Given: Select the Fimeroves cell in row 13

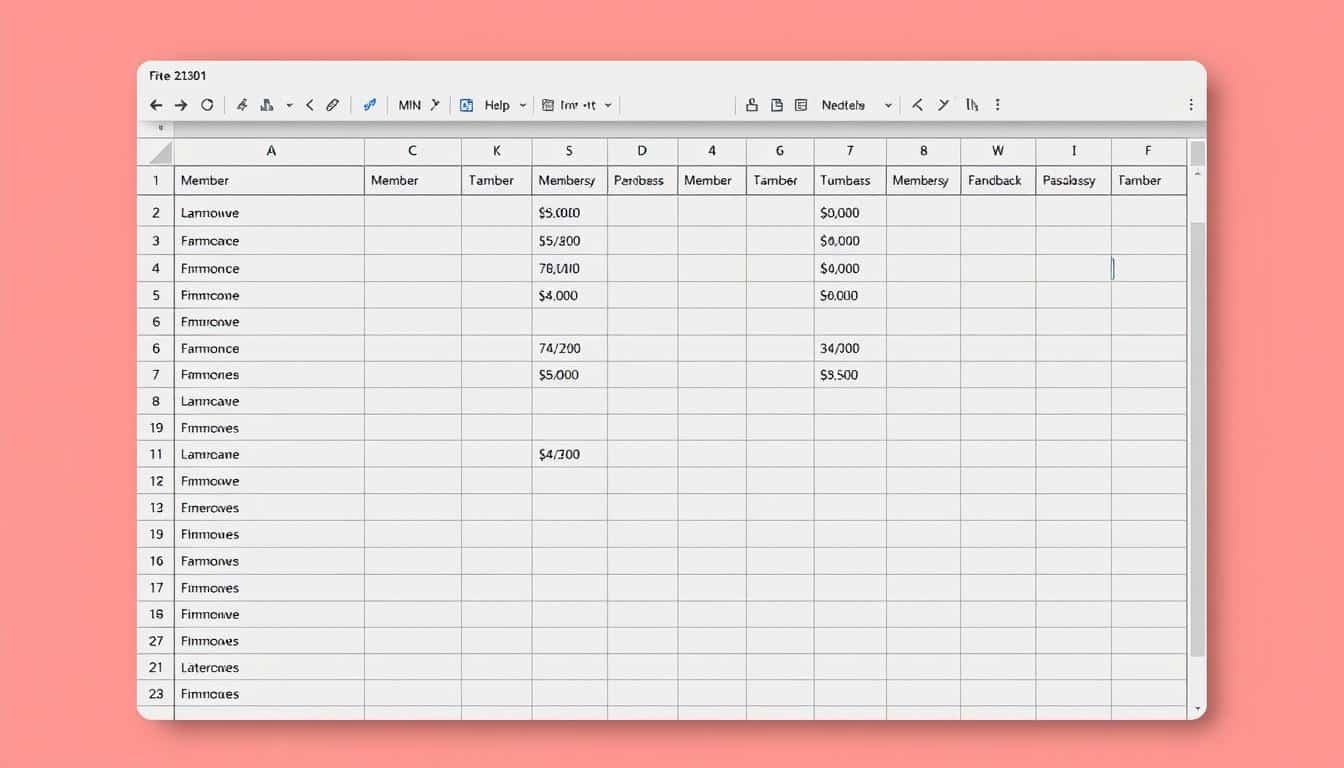Looking at the screenshot, I should [270, 508].
